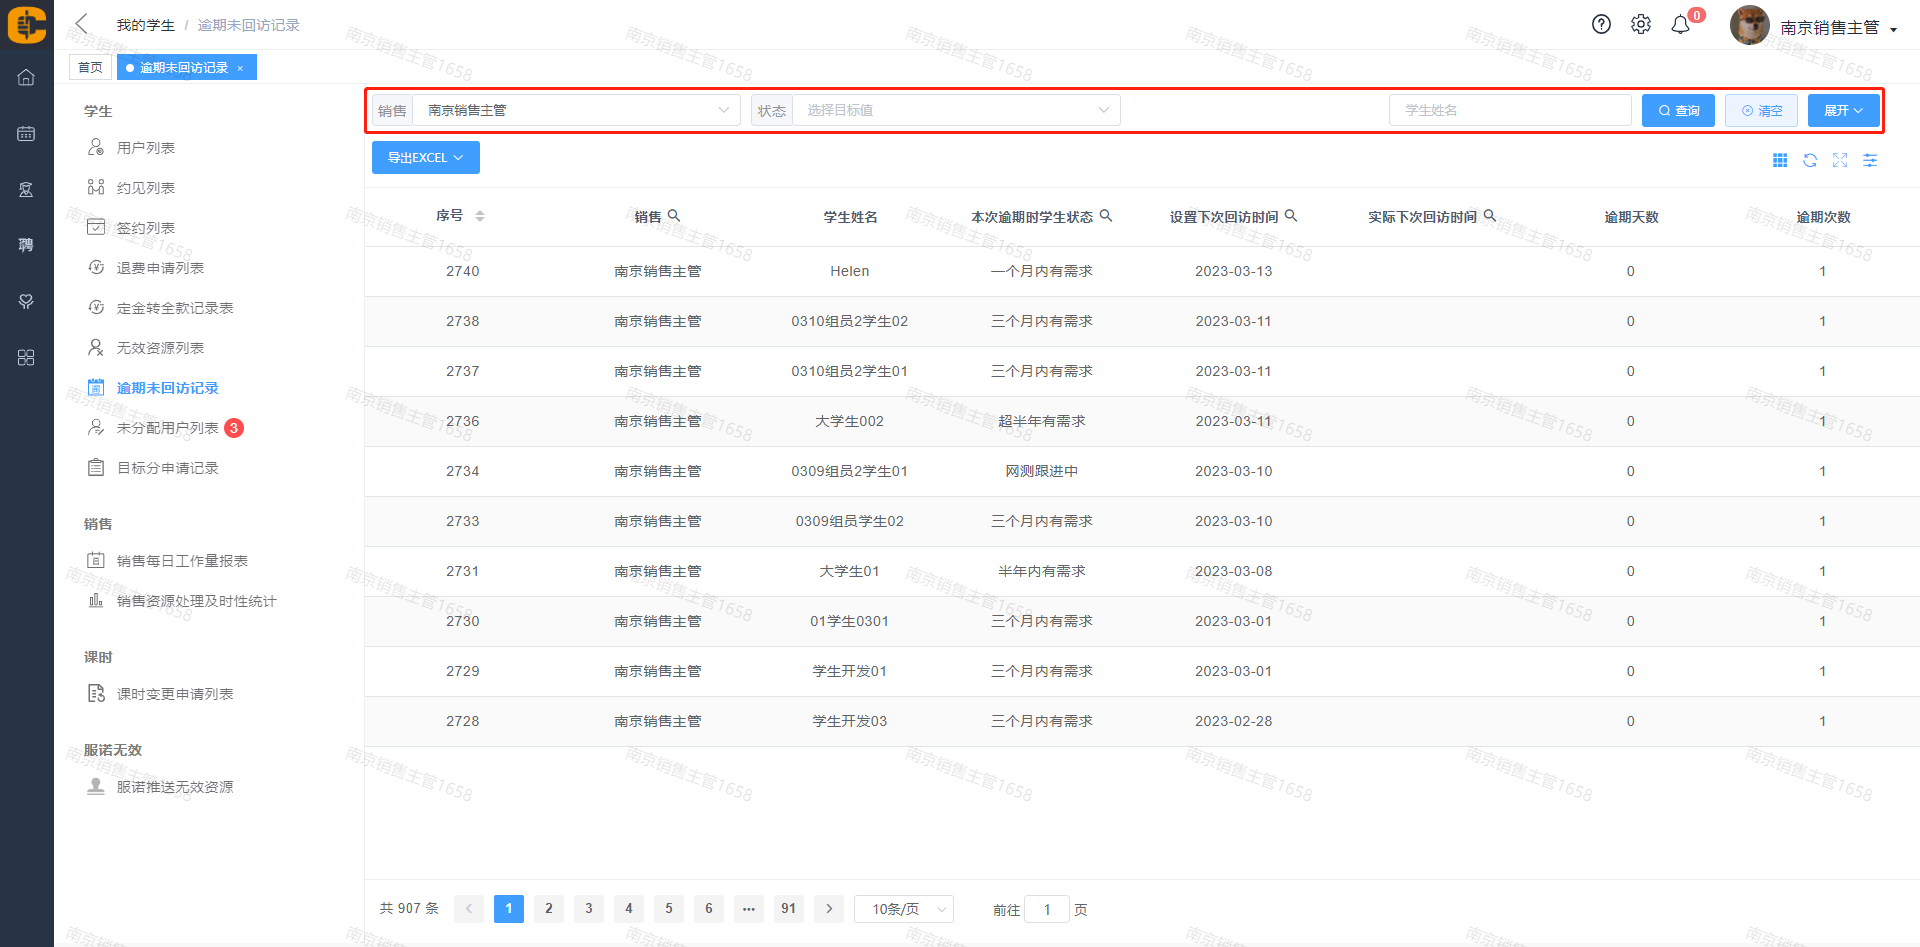This screenshot has height=947, width=1920.
Task: Click the 查询 search button
Action: point(1678,110)
